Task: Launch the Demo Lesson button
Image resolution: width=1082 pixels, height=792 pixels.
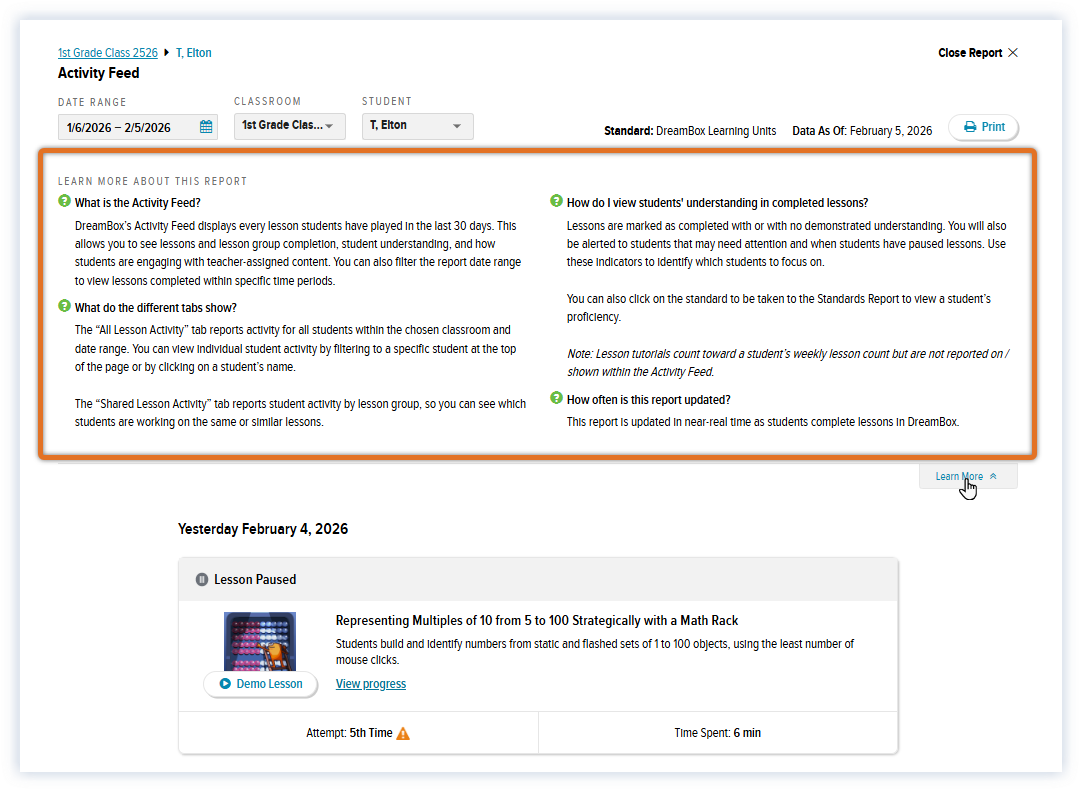Action: 261,684
